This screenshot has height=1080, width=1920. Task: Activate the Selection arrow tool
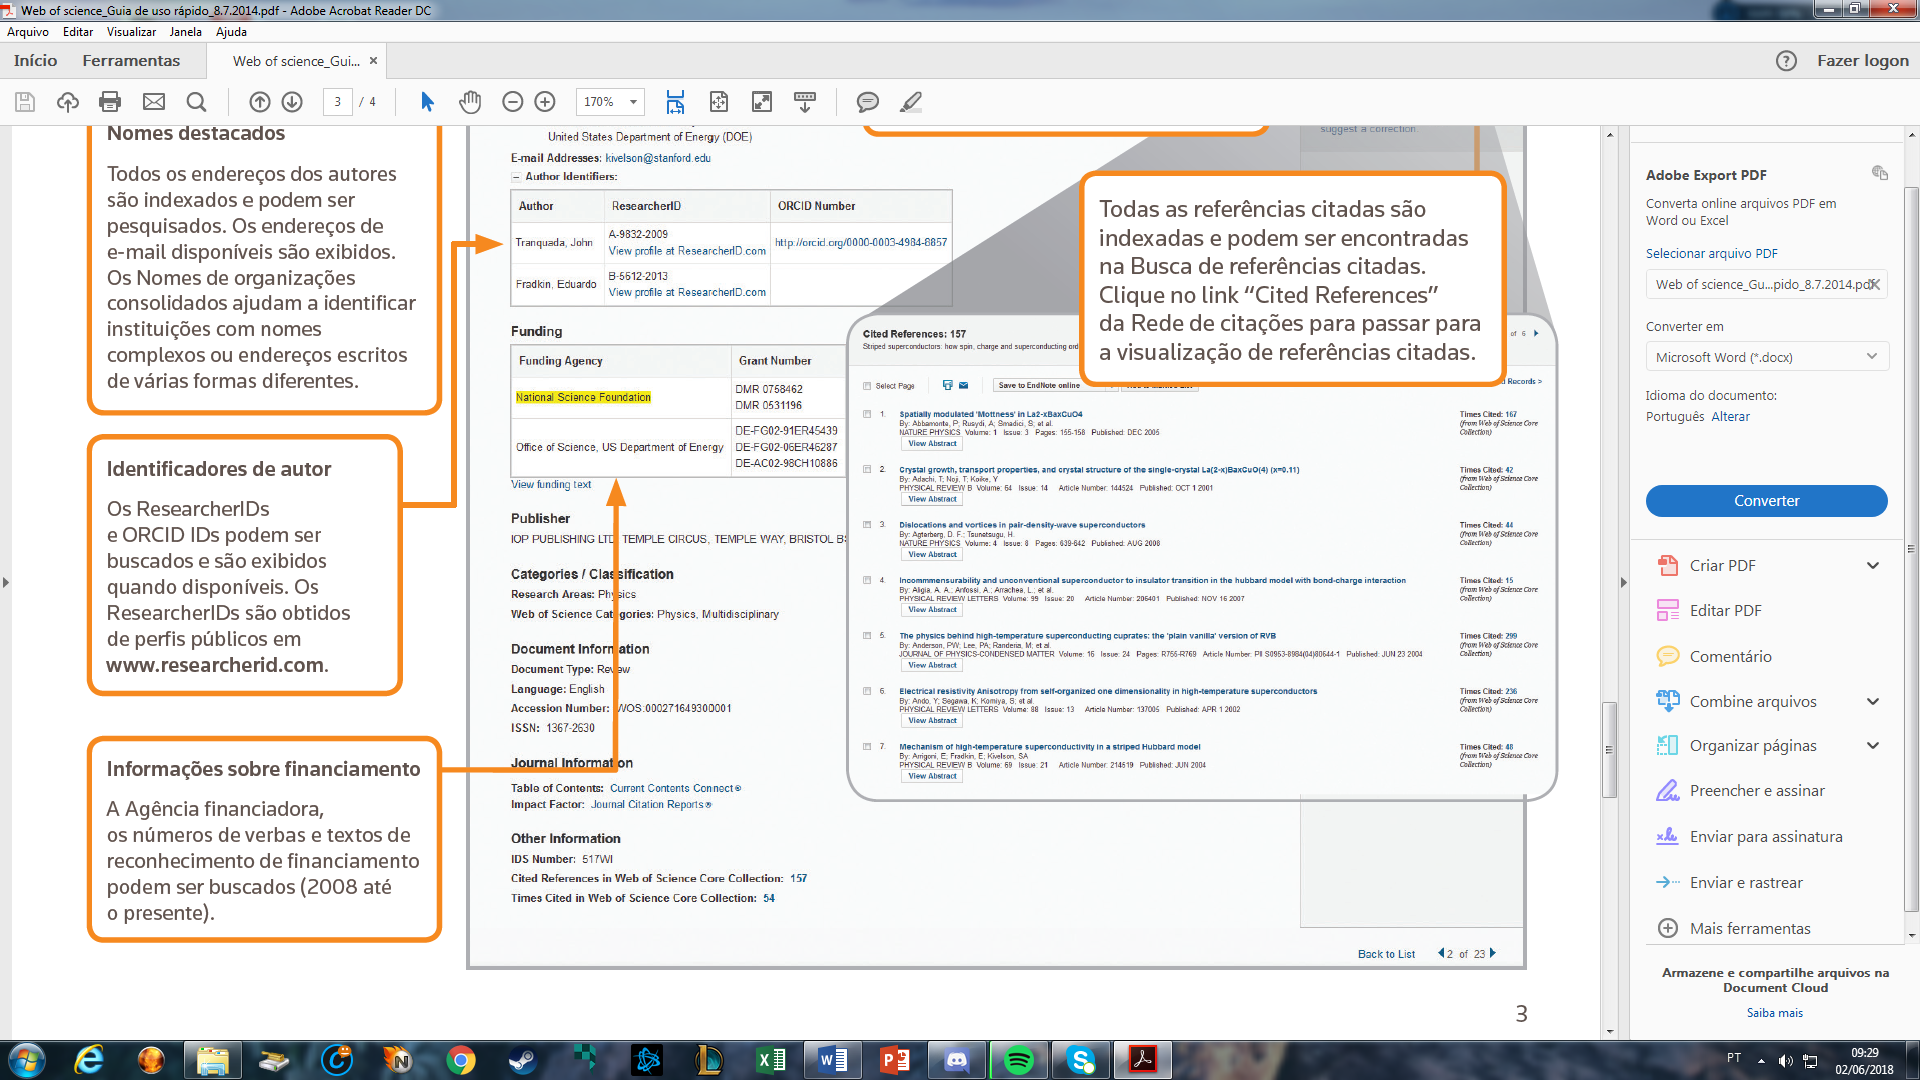pos(427,102)
